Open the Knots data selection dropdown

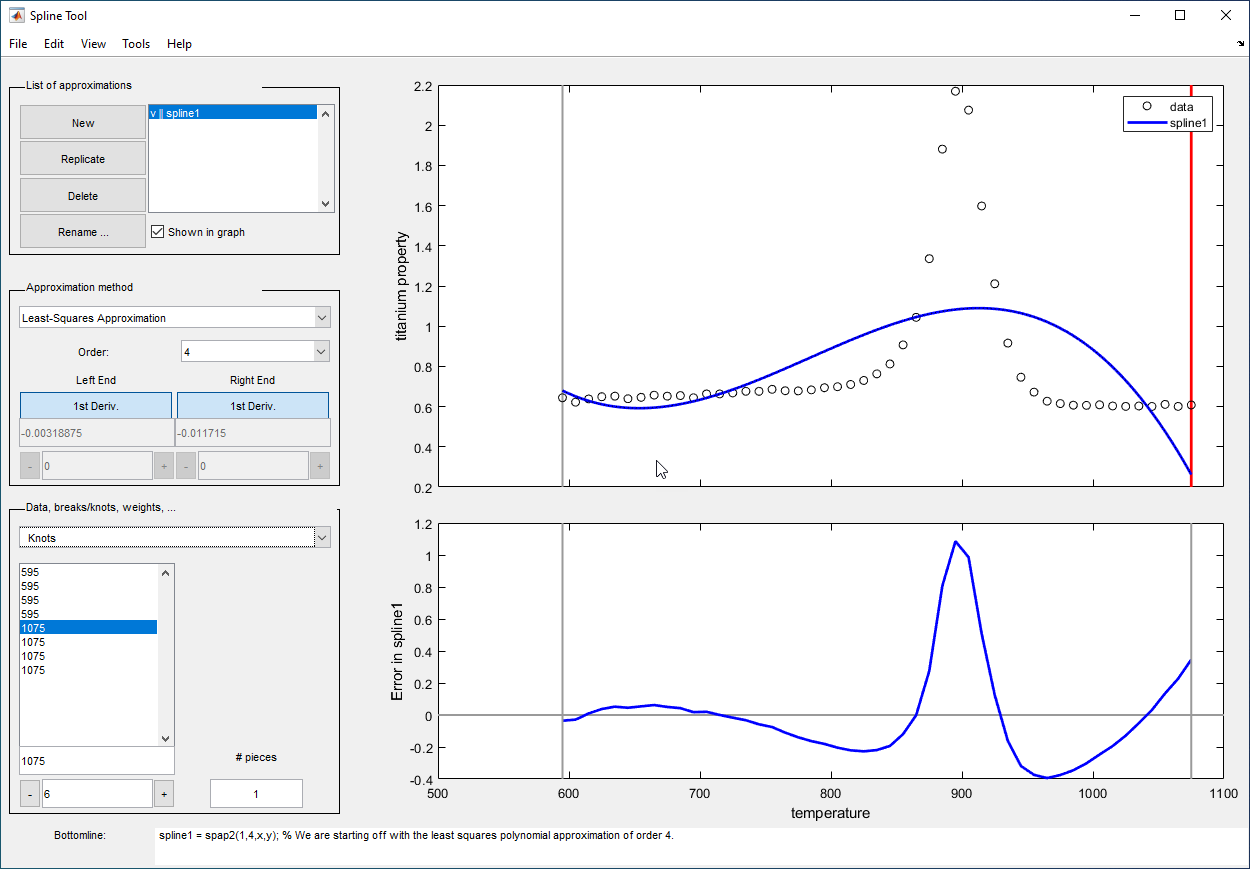point(175,538)
